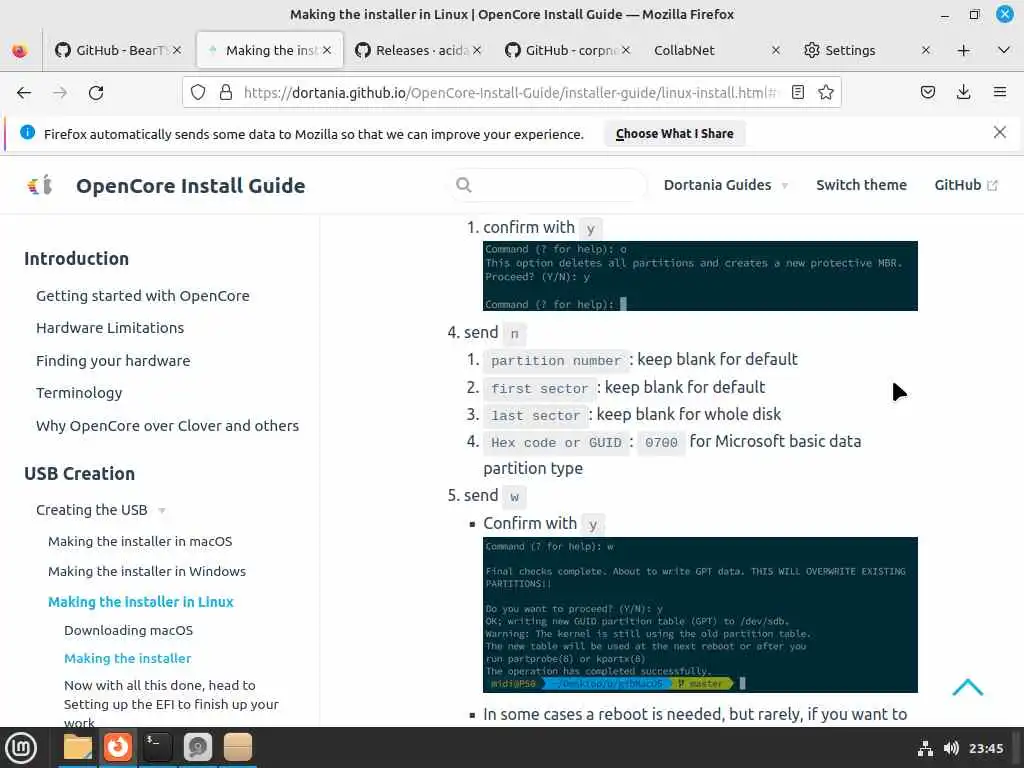The image size is (1024, 768).
Task: Click the tan archive taskbar icon
Action: (238, 747)
